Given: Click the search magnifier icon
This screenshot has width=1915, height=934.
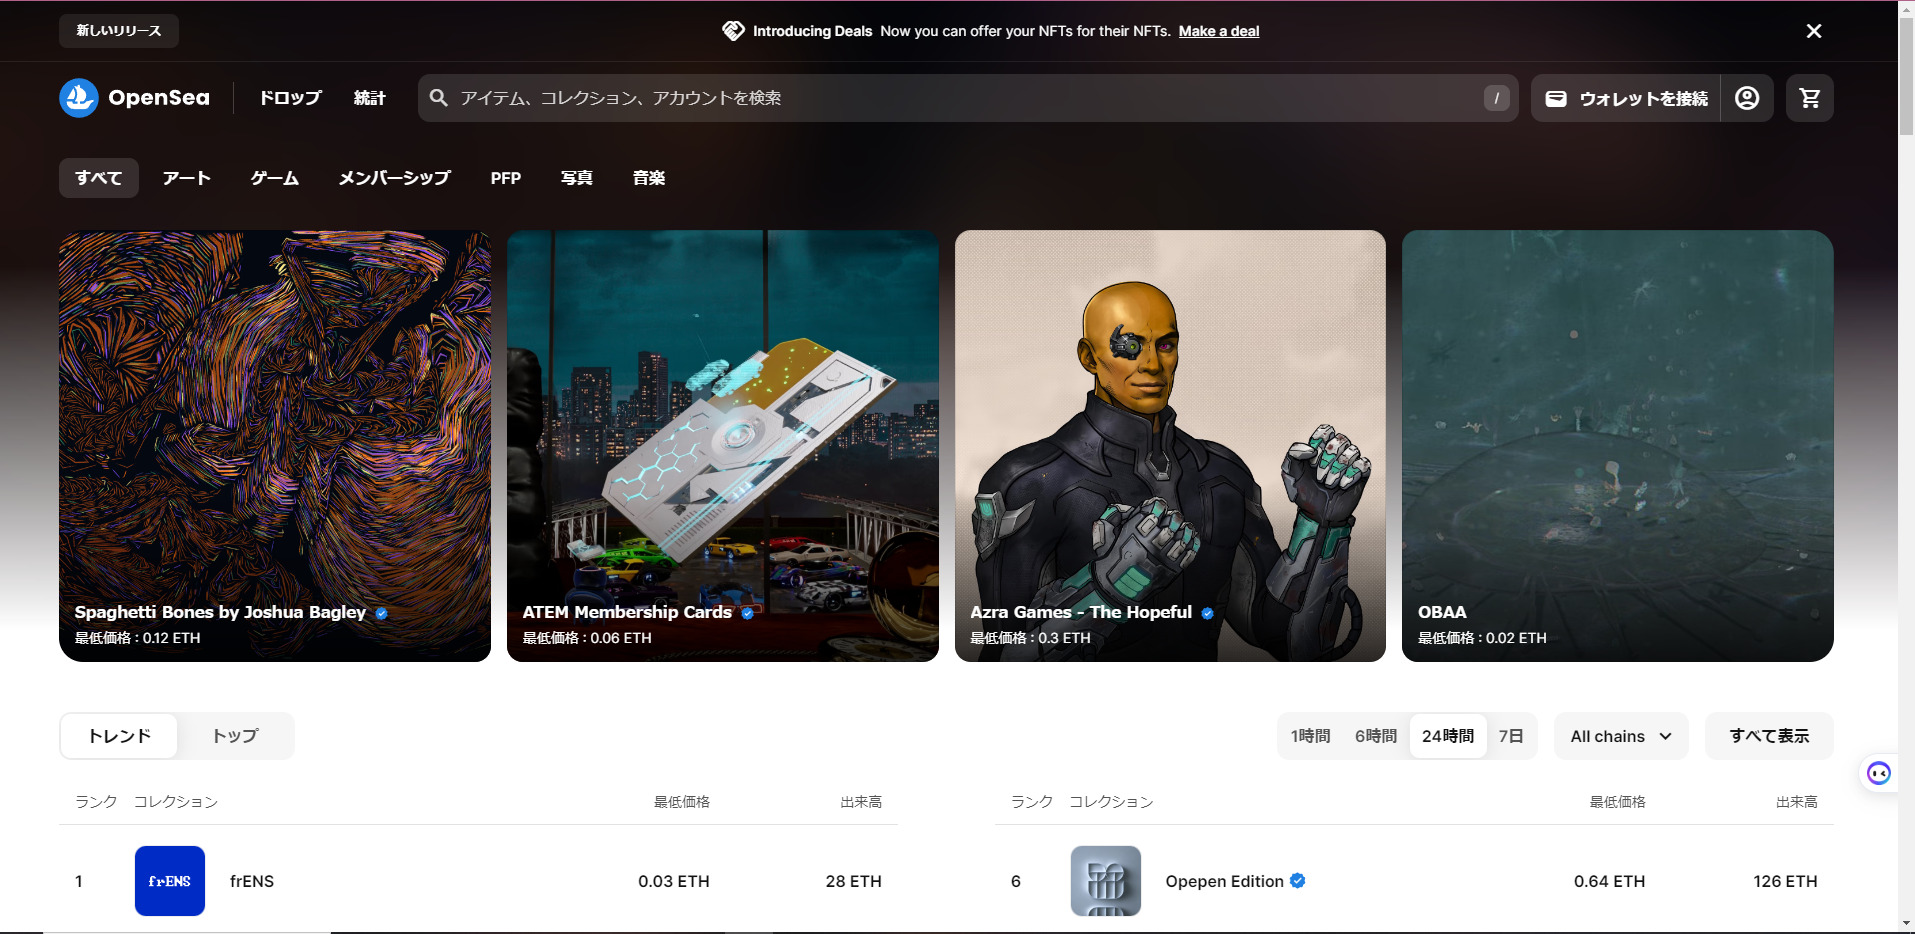Looking at the screenshot, I should (x=438, y=98).
